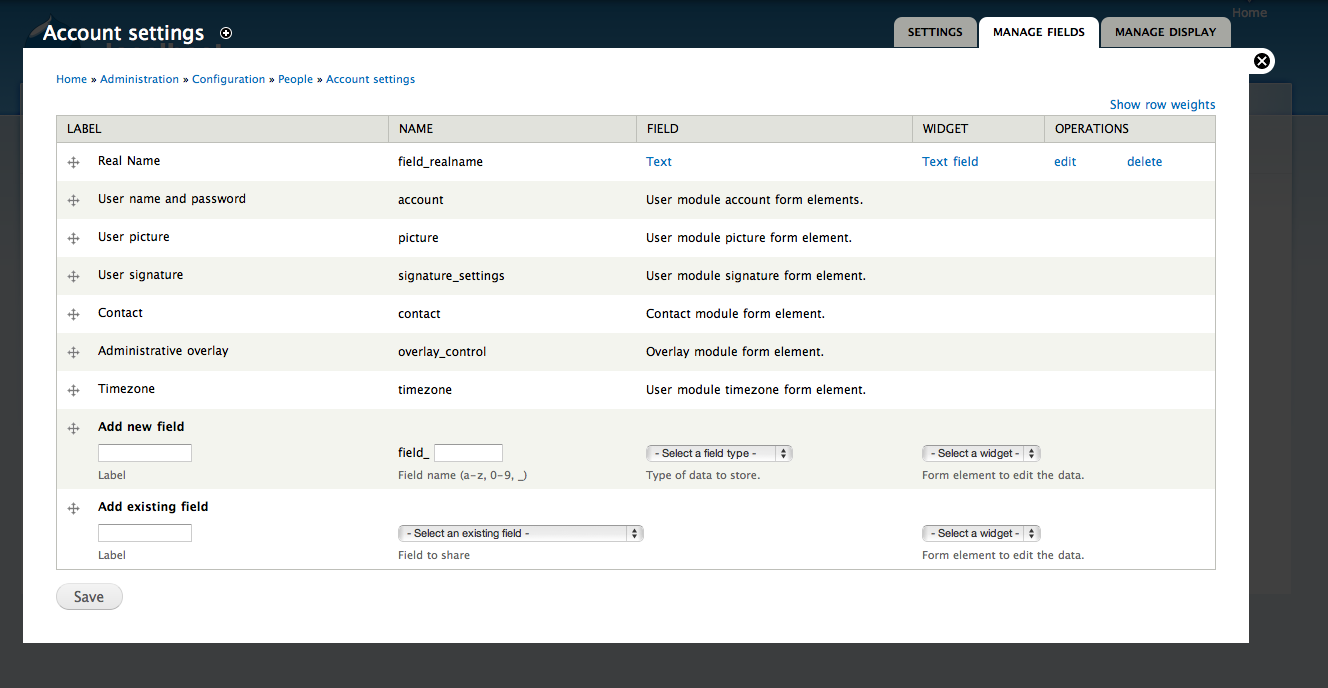This screenshot has width=1328, height=688.
Task: Switch to the Manage Display tab
Action: pos(1165,32)
